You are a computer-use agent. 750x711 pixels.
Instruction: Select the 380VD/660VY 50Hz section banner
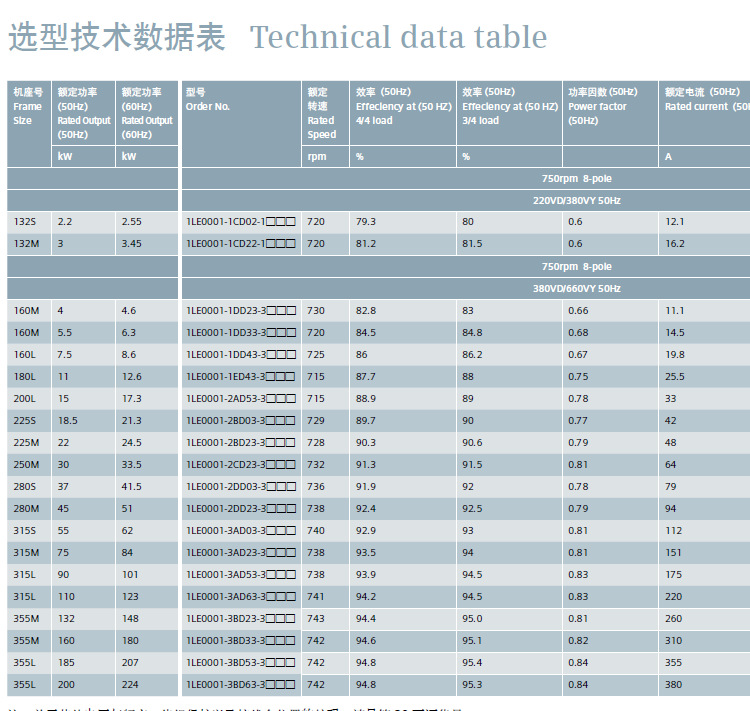466,289
